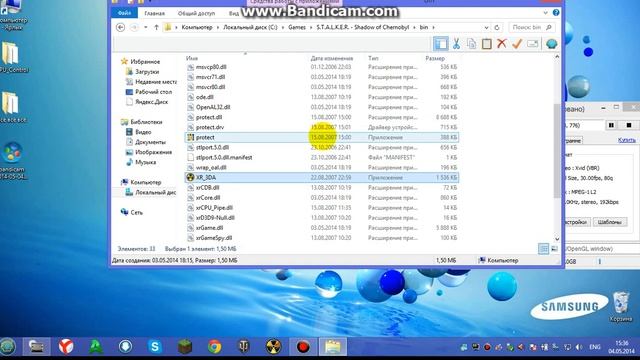Open Minecraft from the taskbar
Viewport: 640px width, 360px height.
click(x=184, y=347)
